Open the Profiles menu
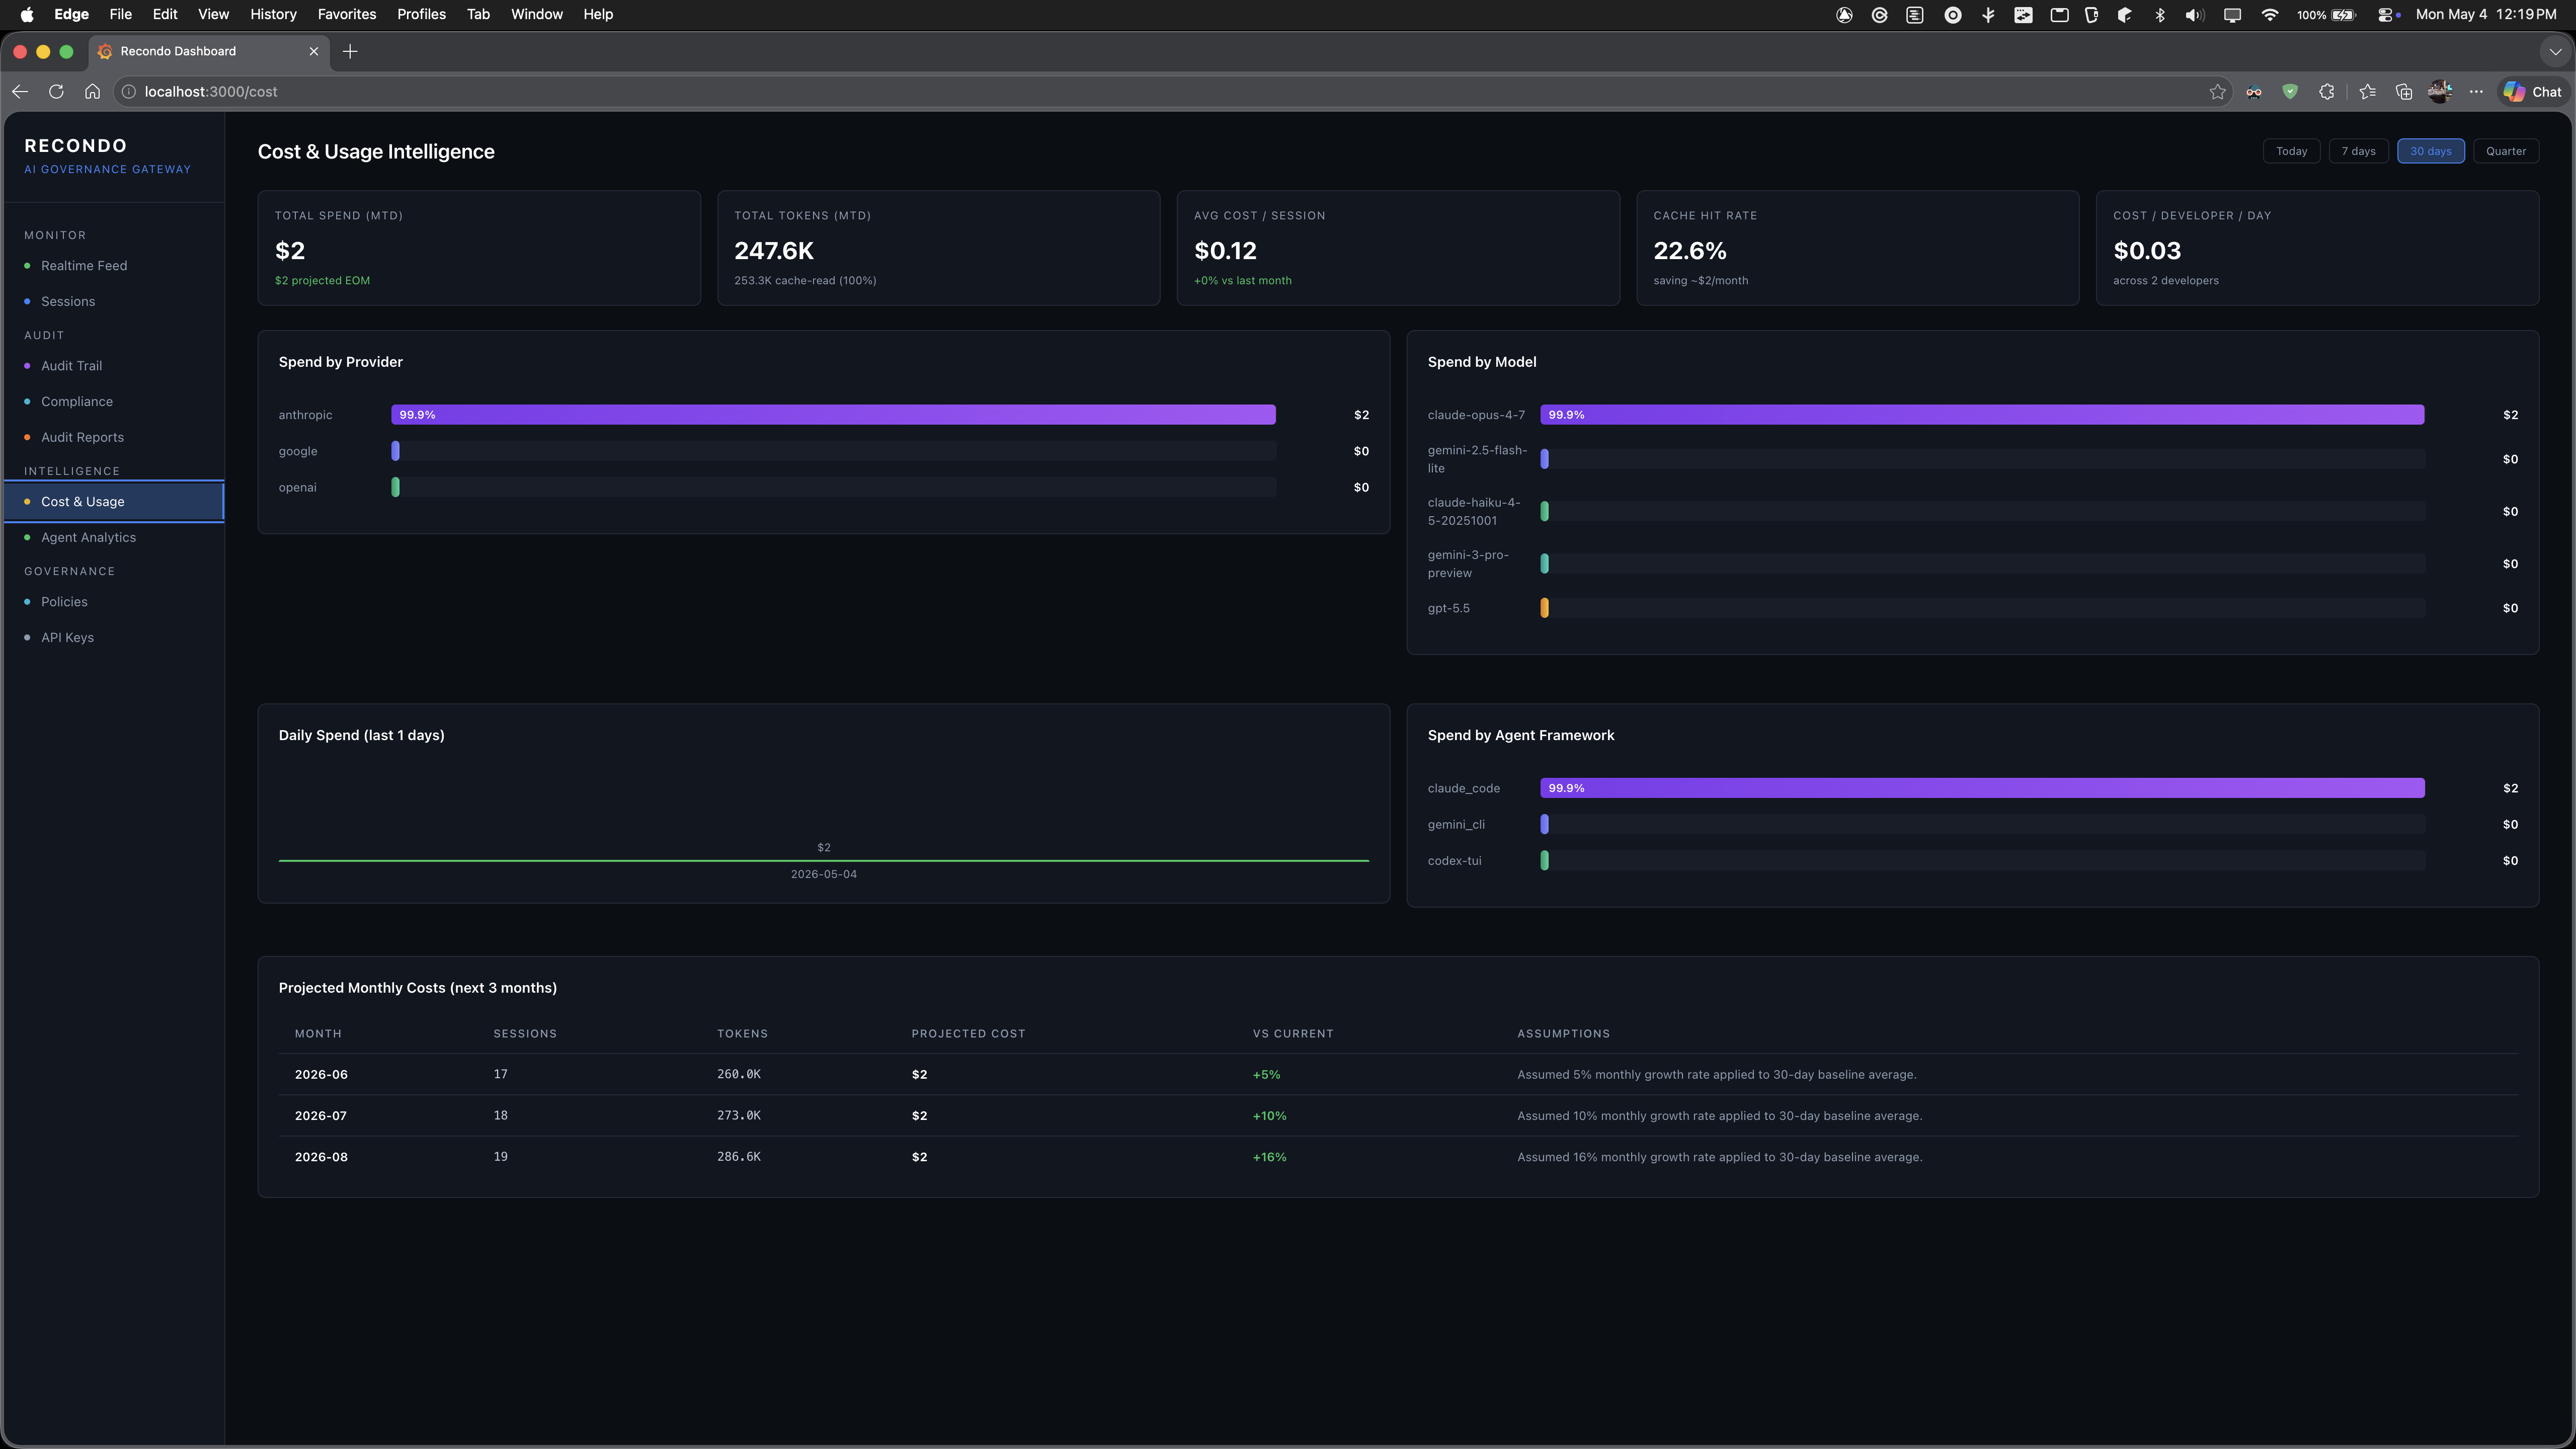Screen dimensions: 2576x1449 pyautogui.click(x=421, y=14)
